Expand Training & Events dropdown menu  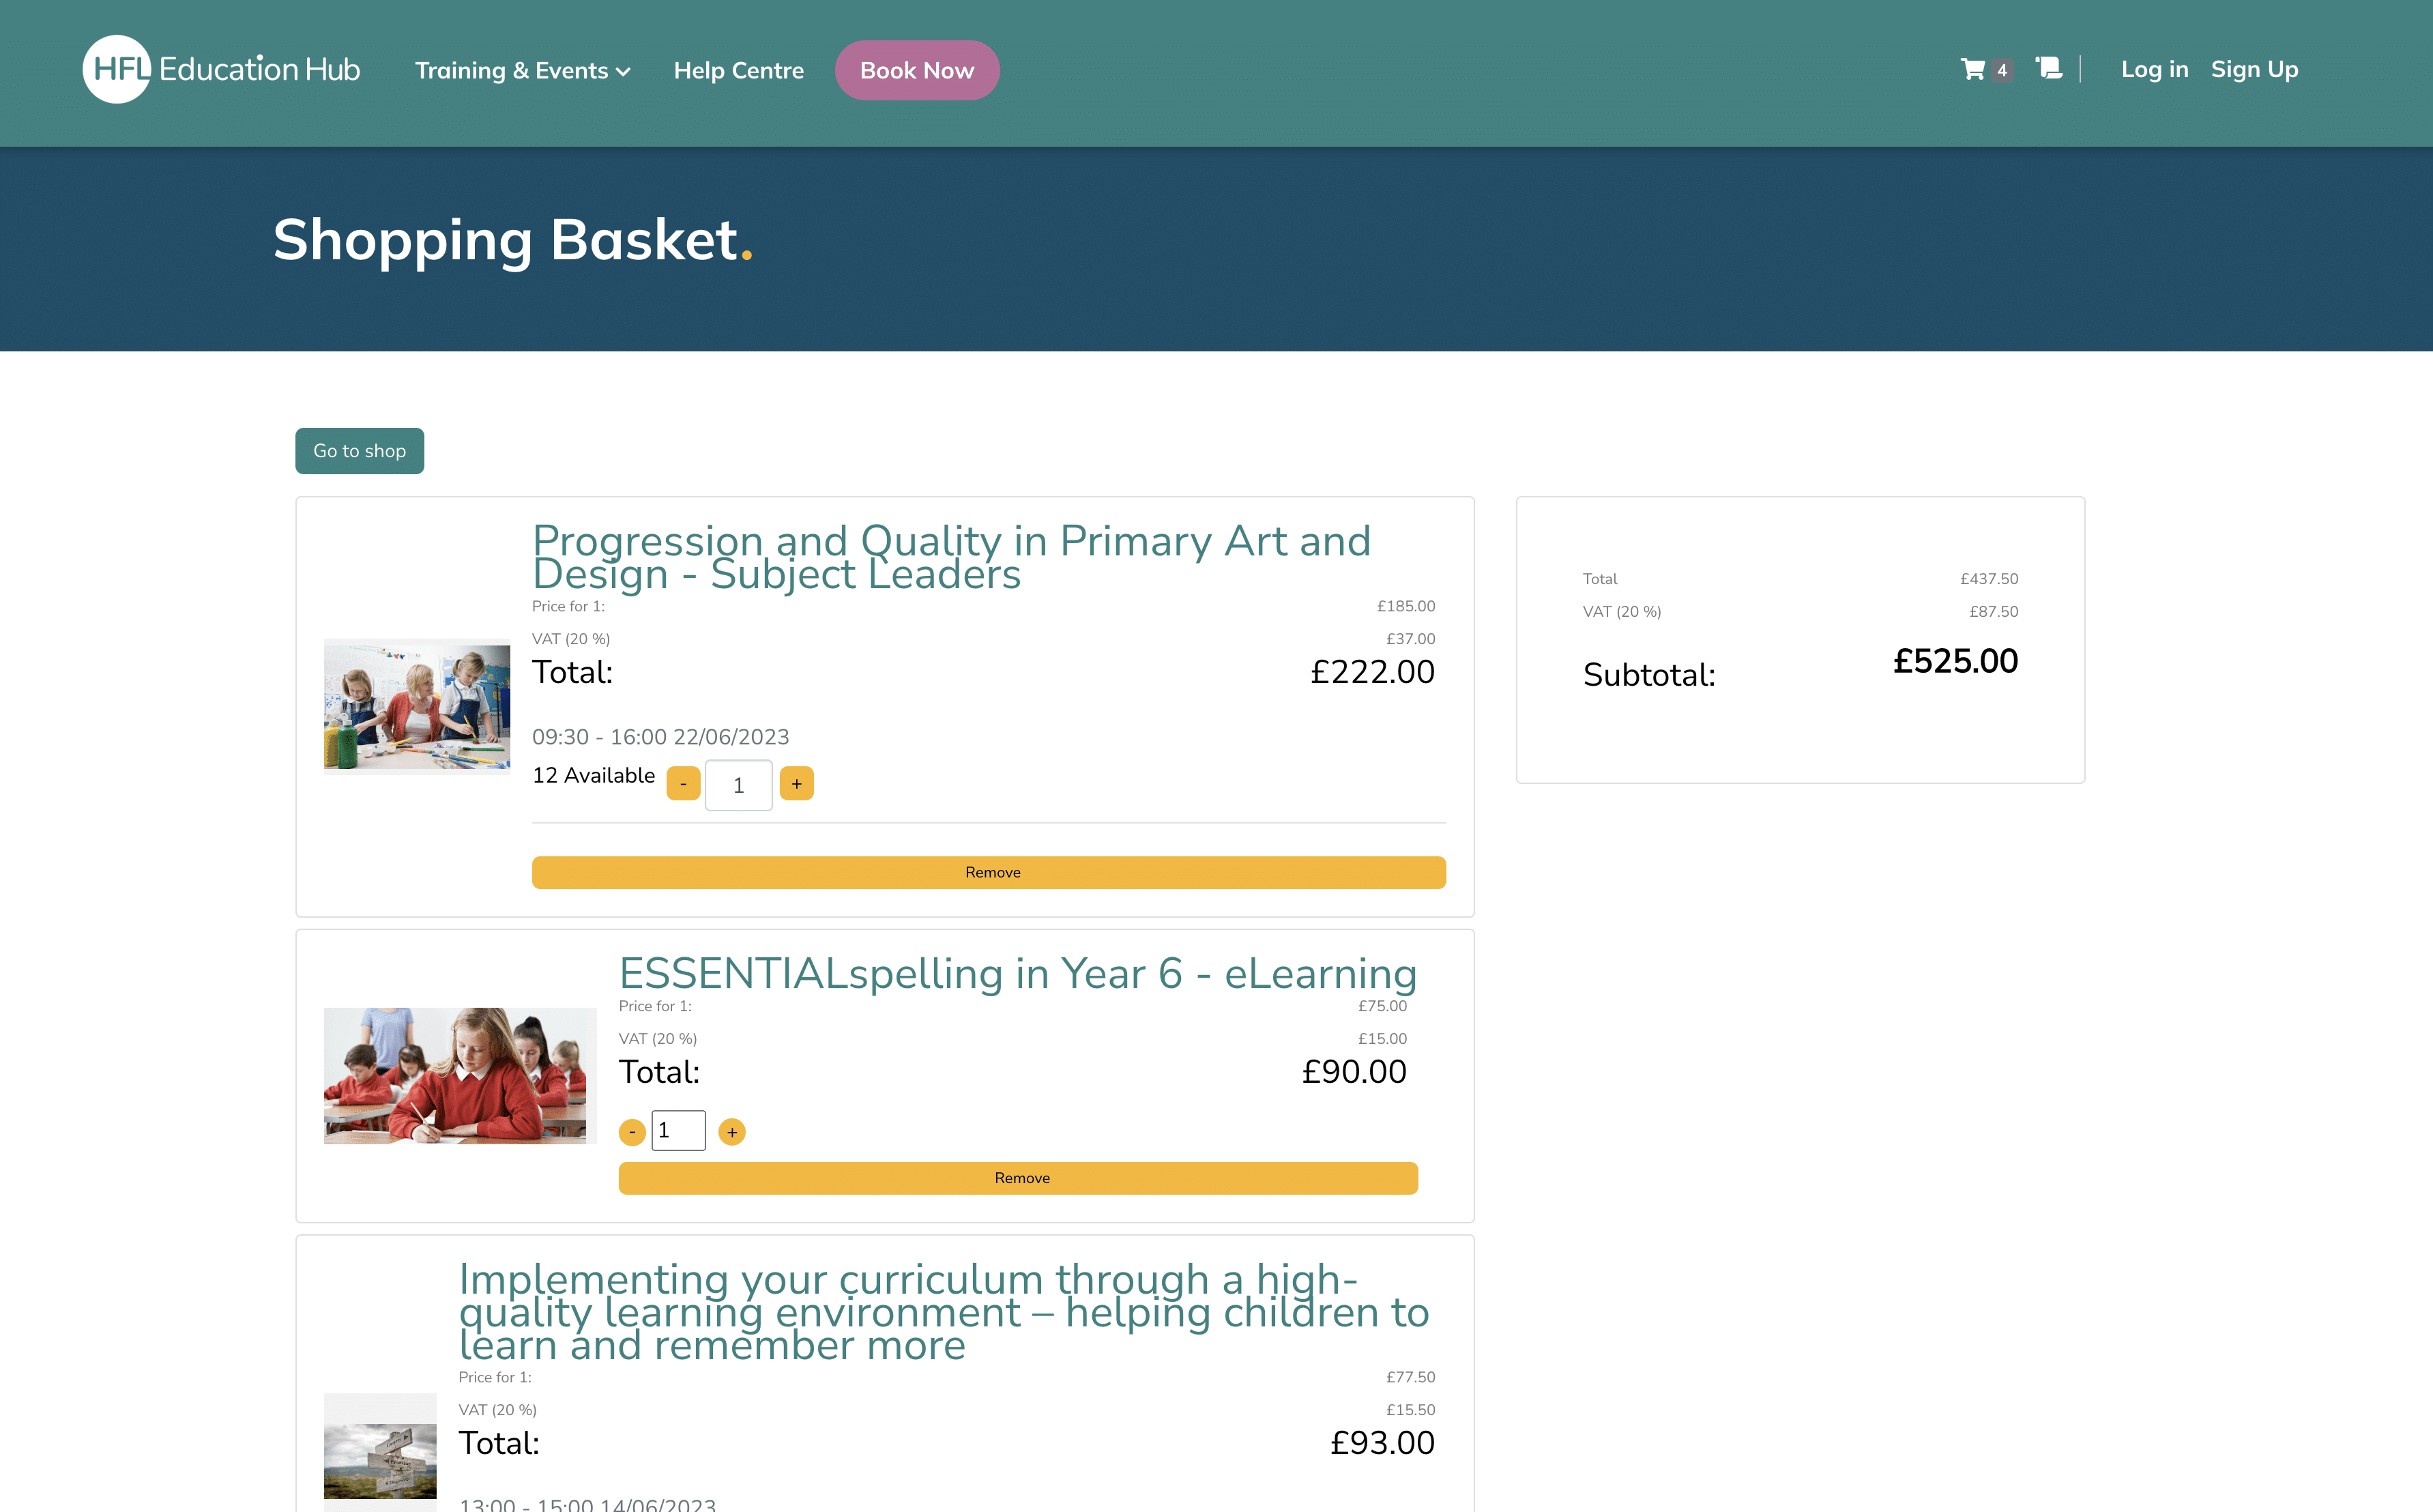coord(522,70)
